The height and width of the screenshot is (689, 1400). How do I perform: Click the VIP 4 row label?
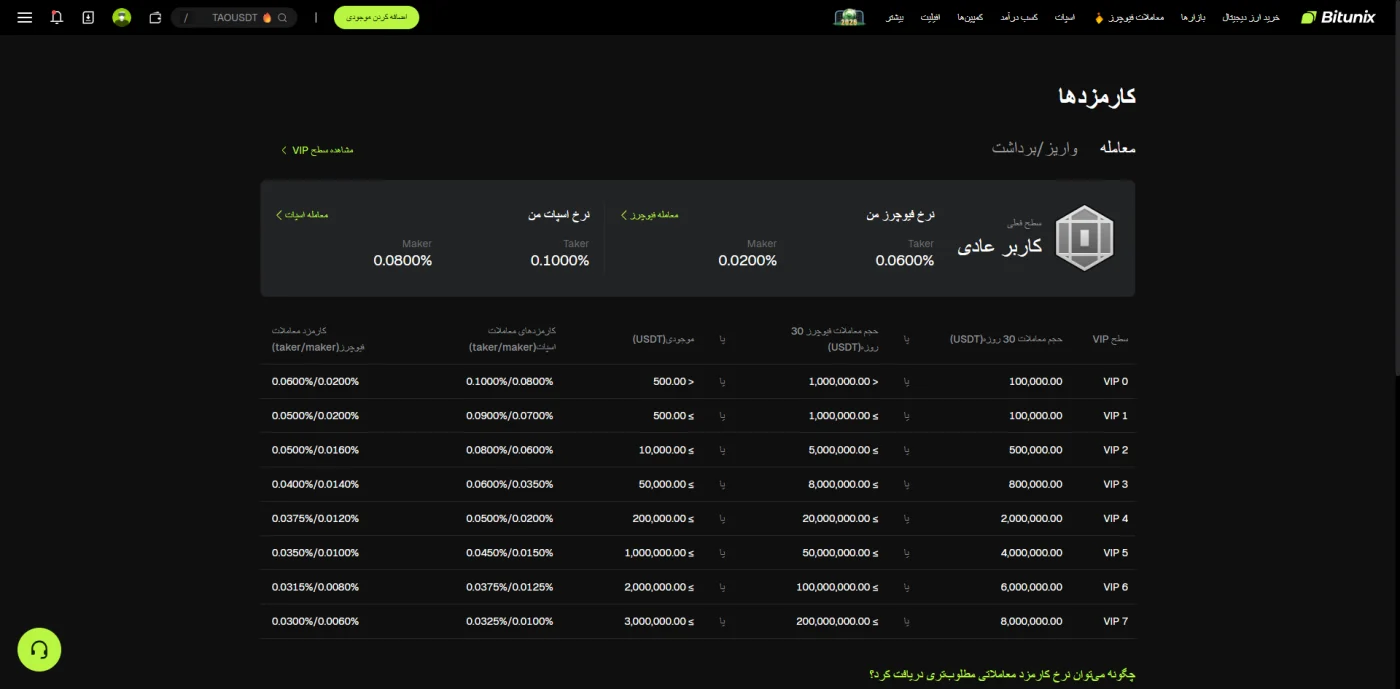(x=1115, y=519)
